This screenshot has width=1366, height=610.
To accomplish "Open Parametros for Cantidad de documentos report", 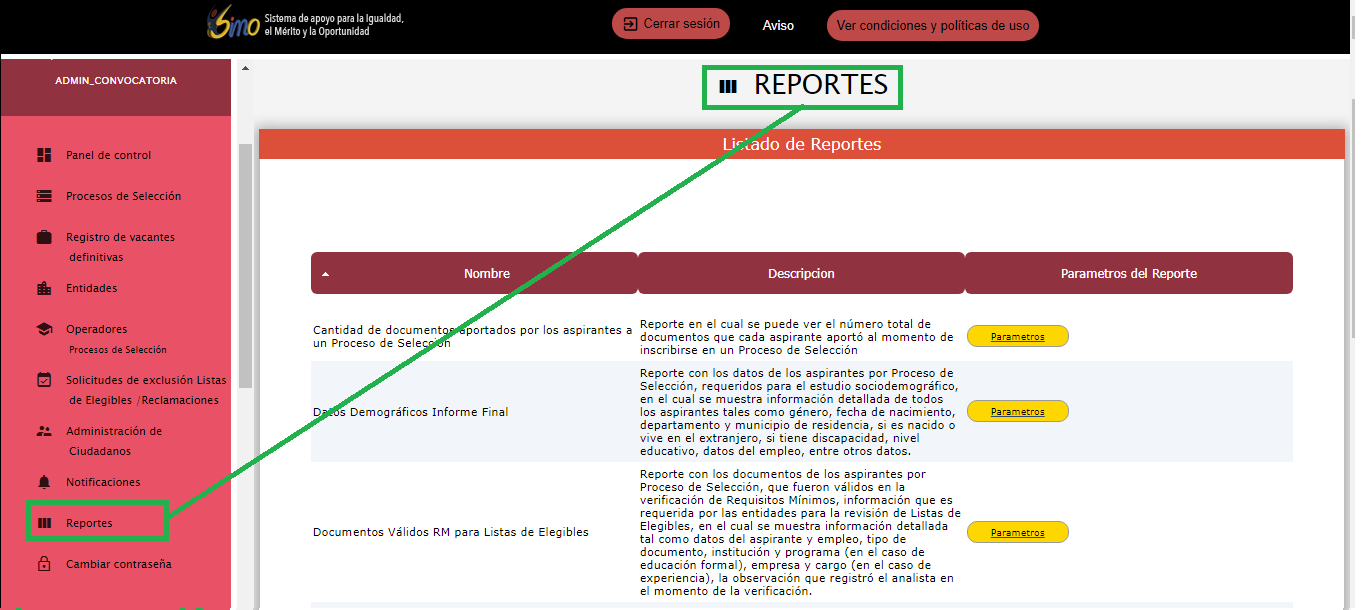I will (x=1017, y=337).
